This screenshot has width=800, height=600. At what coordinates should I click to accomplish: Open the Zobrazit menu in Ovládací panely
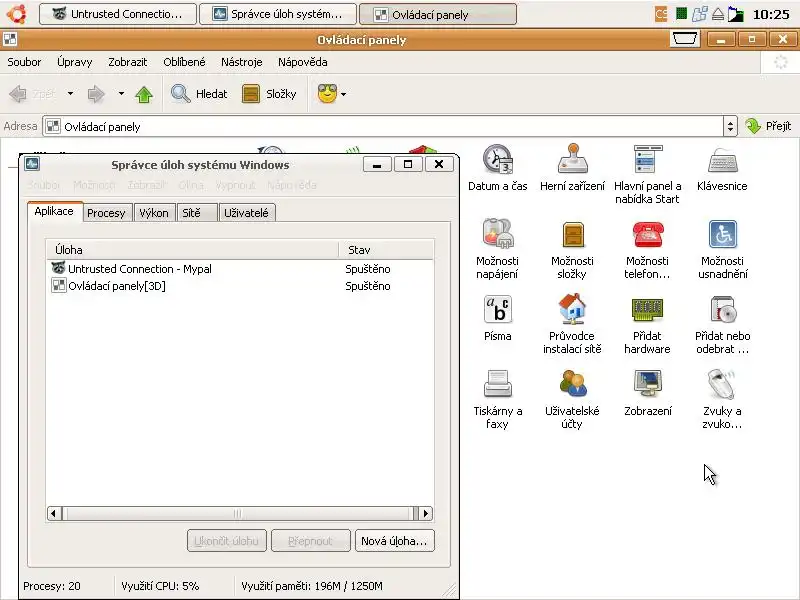128,62
